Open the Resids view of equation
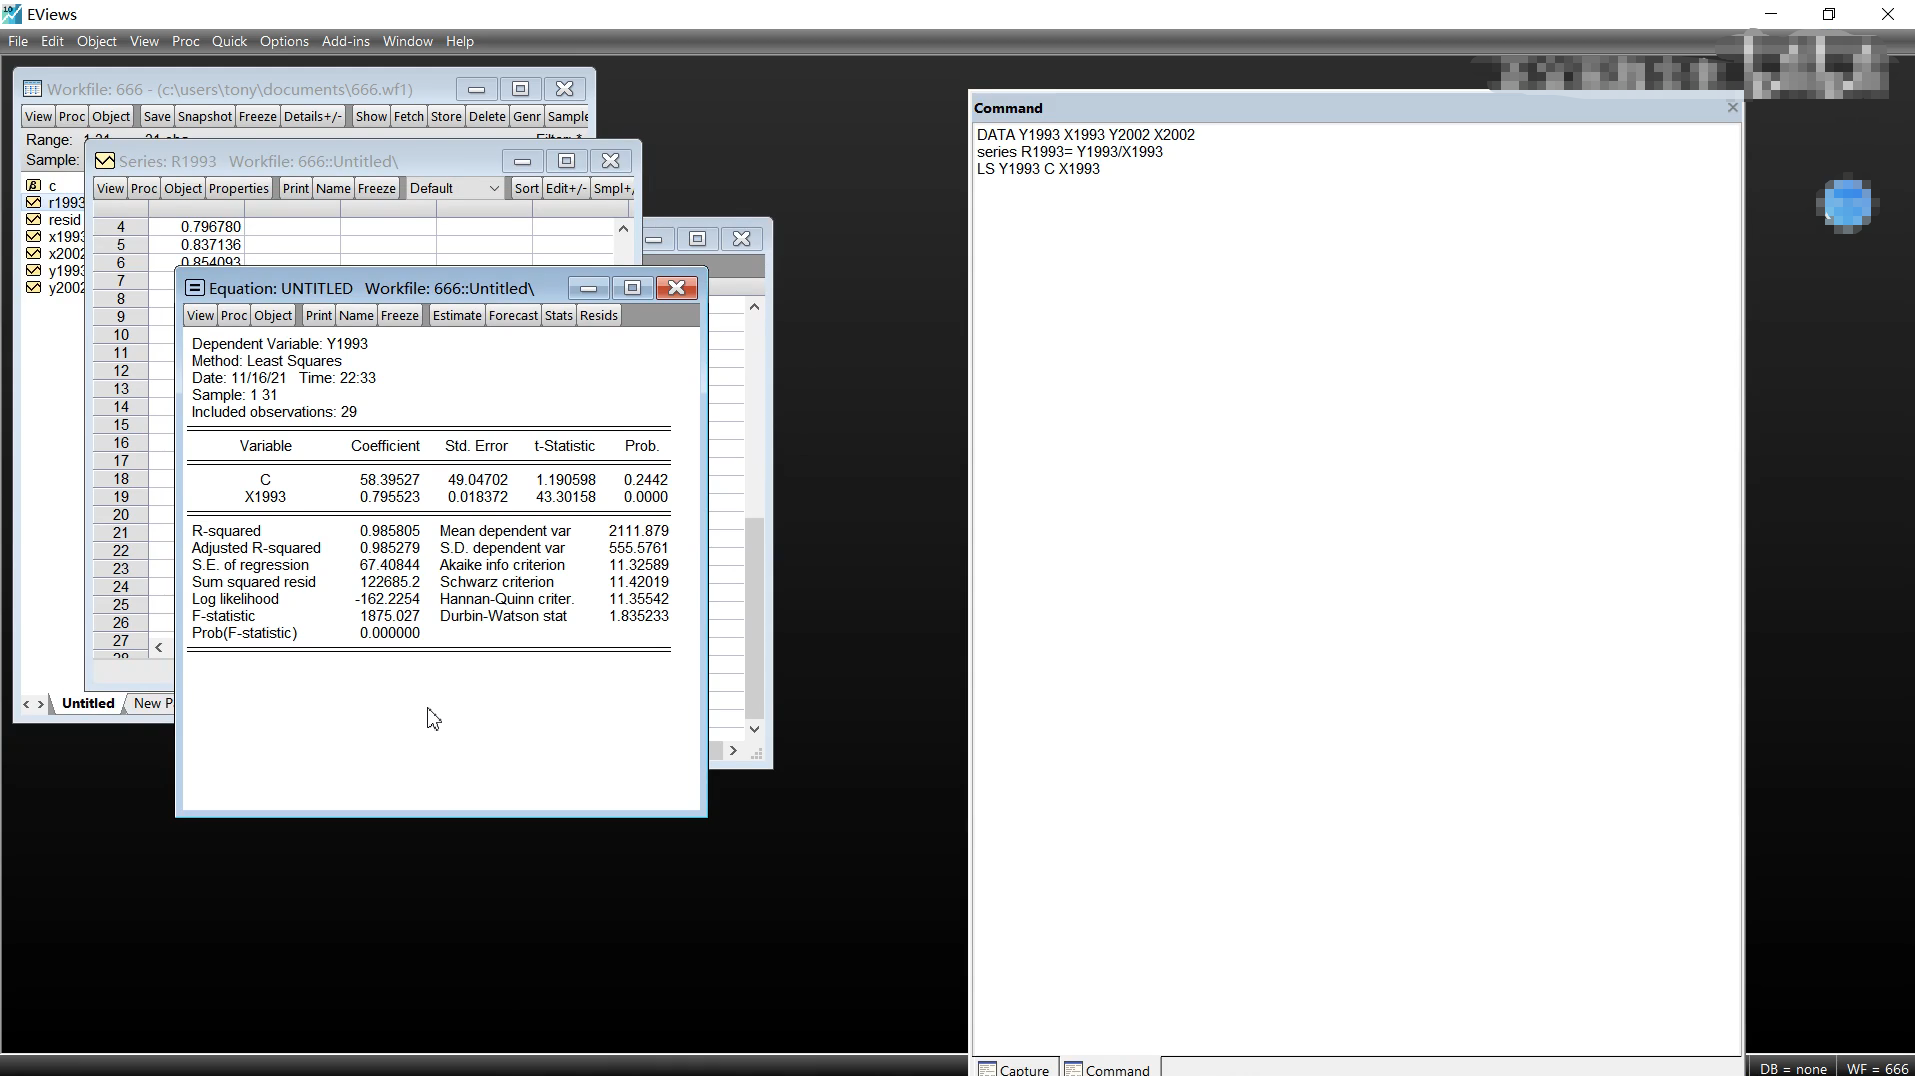 pos(598,315)
